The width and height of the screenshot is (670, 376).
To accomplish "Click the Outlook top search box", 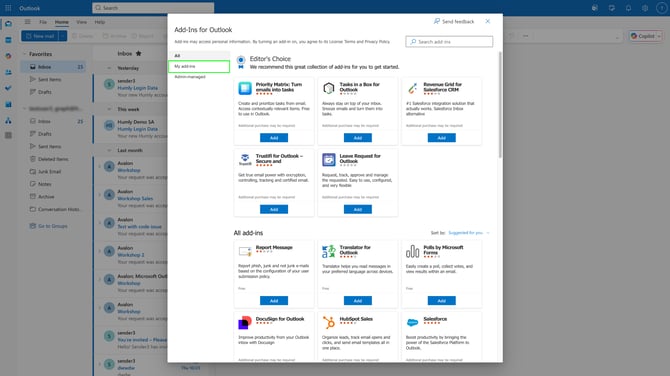I will click(x=153, y=8).
